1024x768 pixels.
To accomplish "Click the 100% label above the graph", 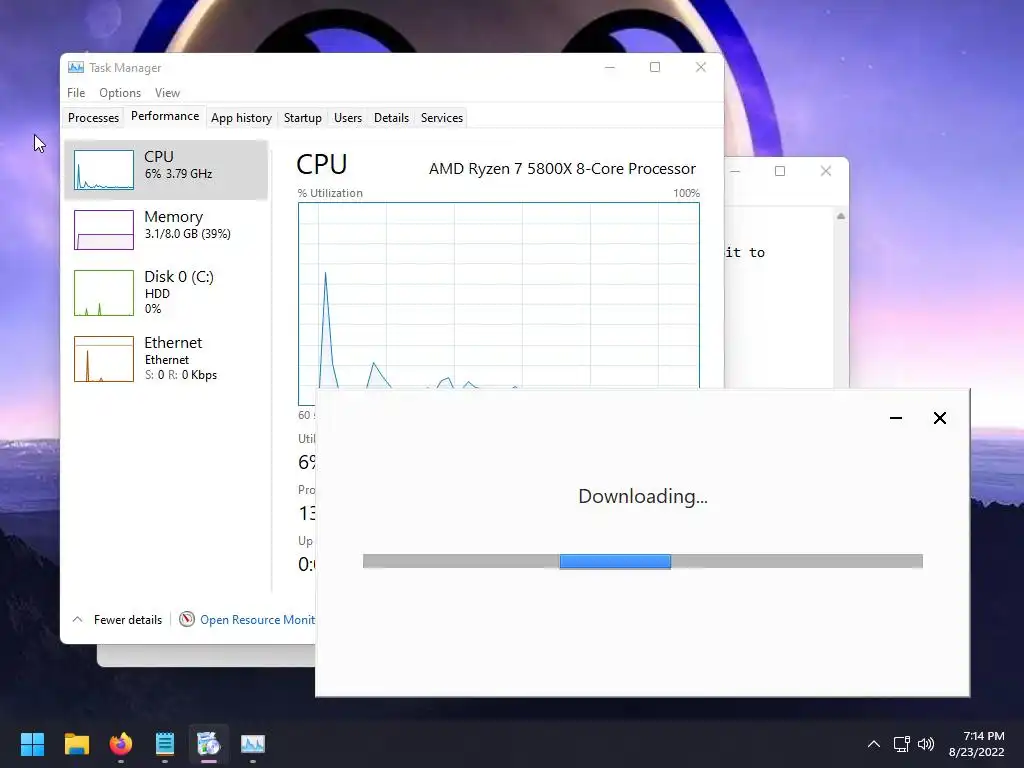I will (686, 193).
